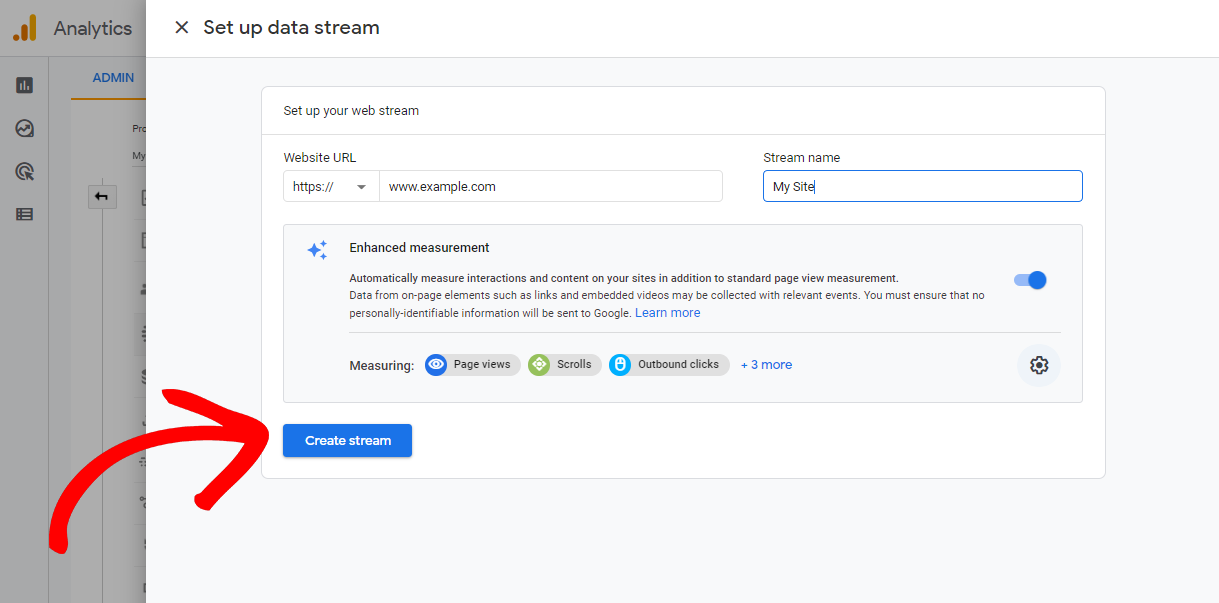The image size is (1219, 603).
Task: Click the Enhanced measurement sparkle icon
Action: [x=317, y=250]
